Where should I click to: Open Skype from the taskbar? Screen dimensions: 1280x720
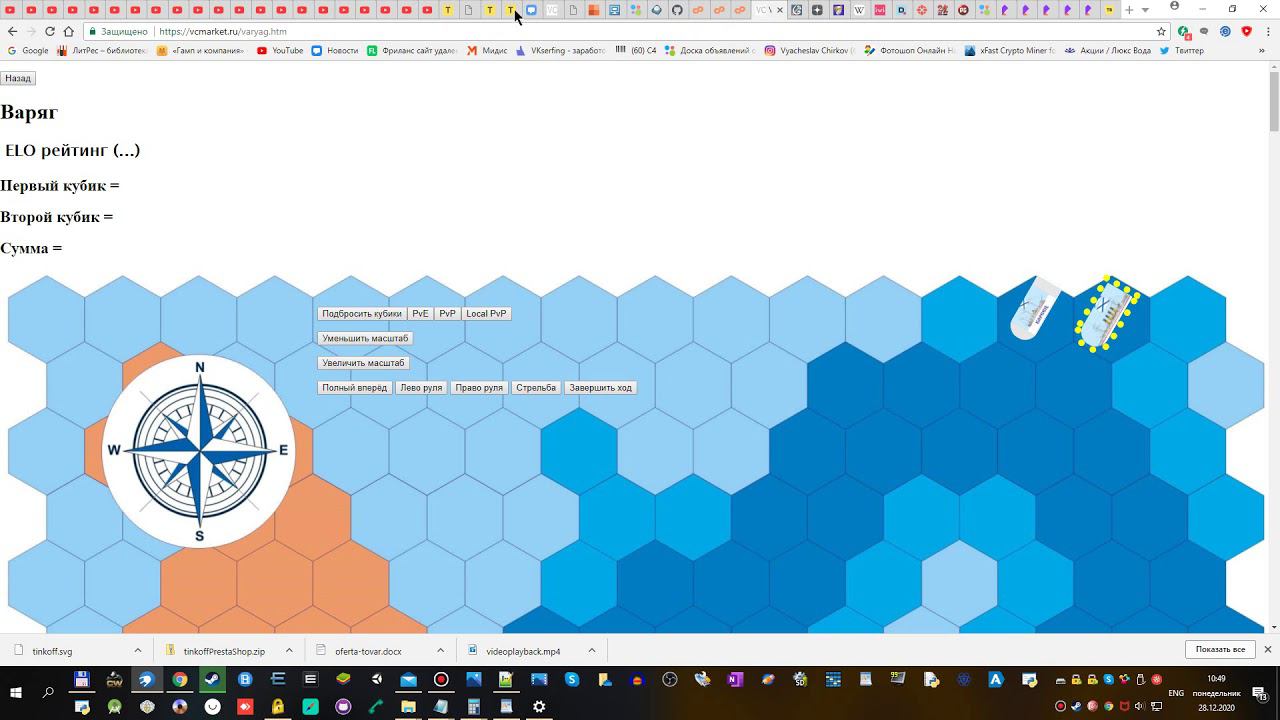pyautogui.click(x=572, y=679)
